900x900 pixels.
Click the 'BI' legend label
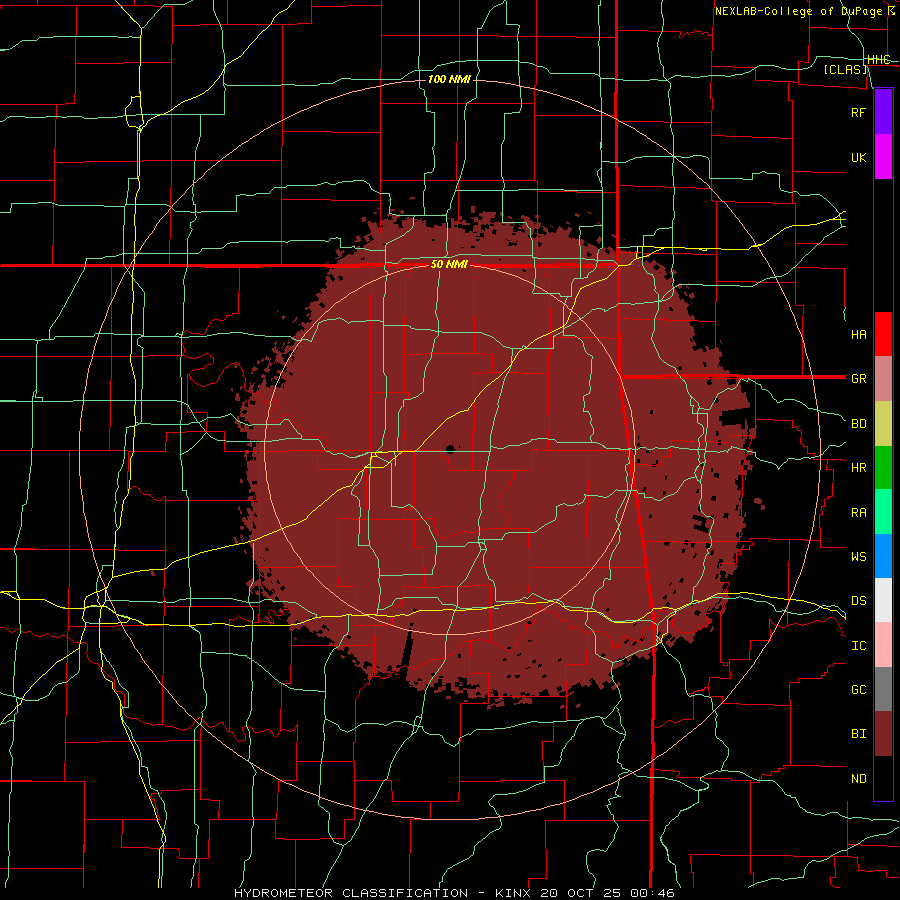(x=858, y=734)
